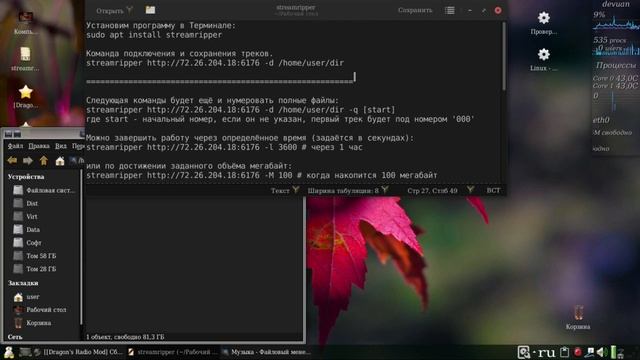
Task: Open Рабочий стол bookmark in sidebar
Action: (40, 310)
